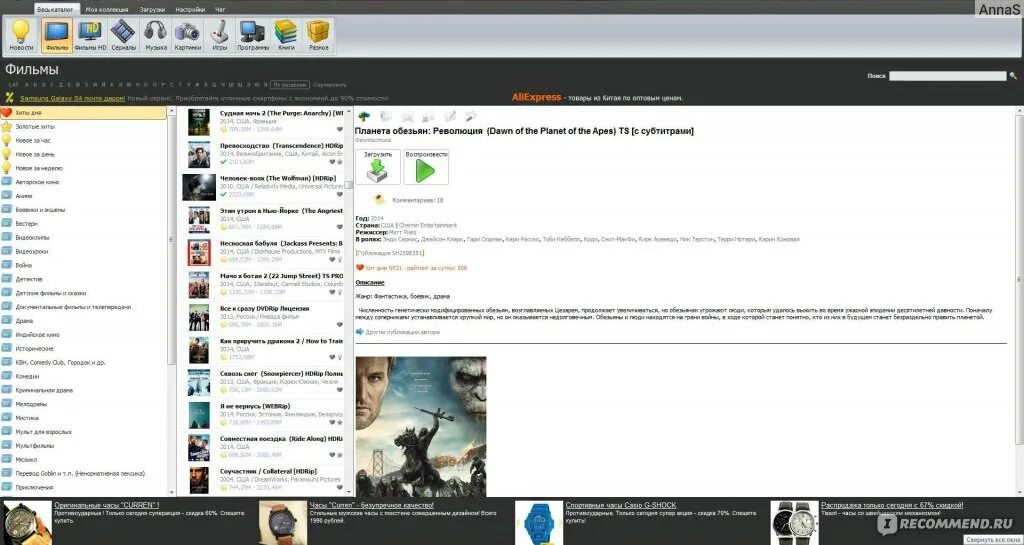Select Новое за неделю in the sidebar
Viewport: 1024px width, 545px height.
(x=84, y=168)
